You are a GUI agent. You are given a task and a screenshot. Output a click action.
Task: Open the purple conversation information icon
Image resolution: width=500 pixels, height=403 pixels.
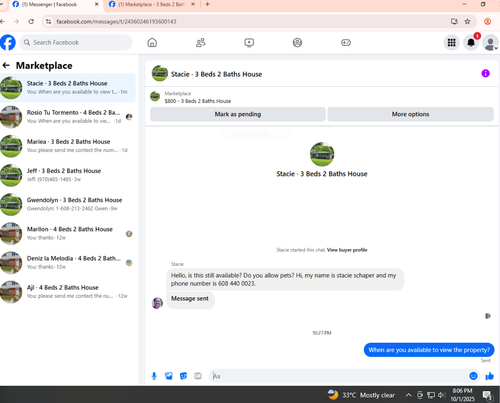(x=485, y=73)
